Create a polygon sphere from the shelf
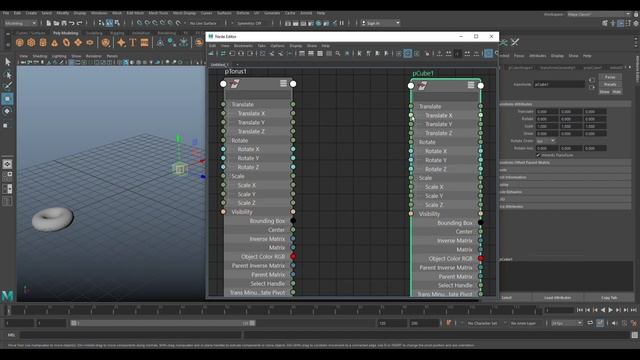Viewport: 640px width, 360px height. 19,42
